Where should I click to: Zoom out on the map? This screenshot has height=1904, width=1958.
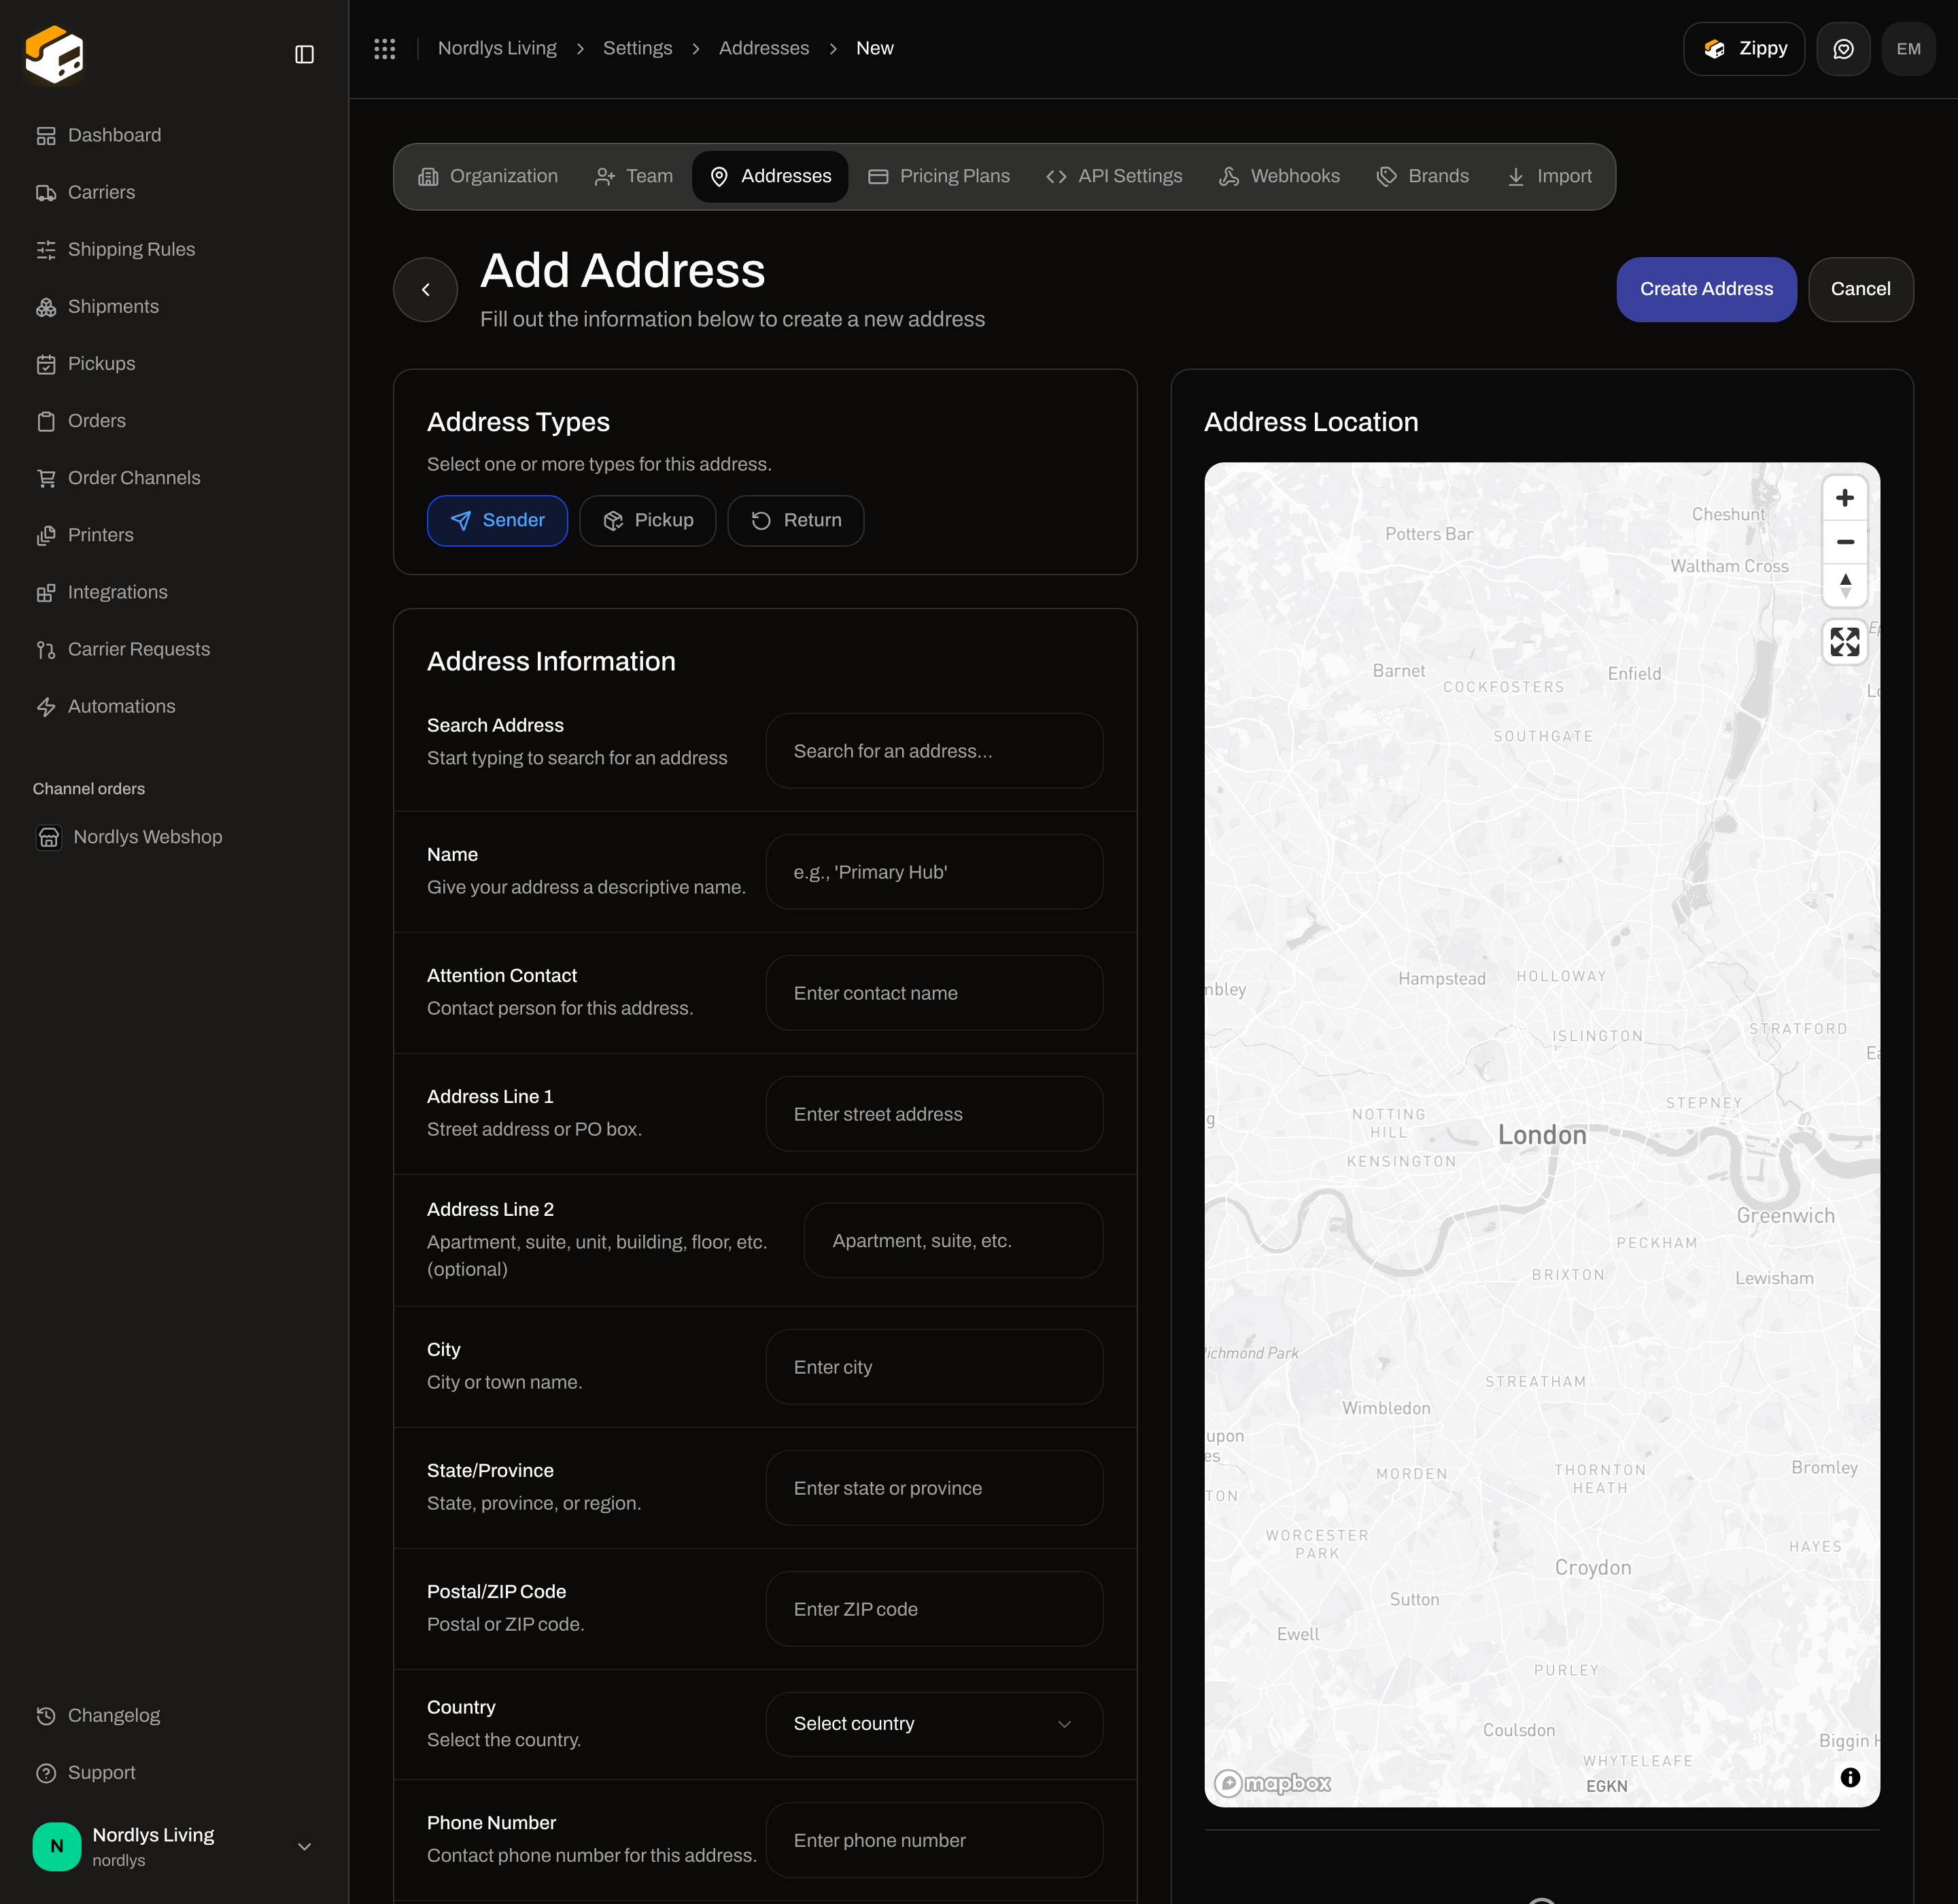(x=1845, y=542)
